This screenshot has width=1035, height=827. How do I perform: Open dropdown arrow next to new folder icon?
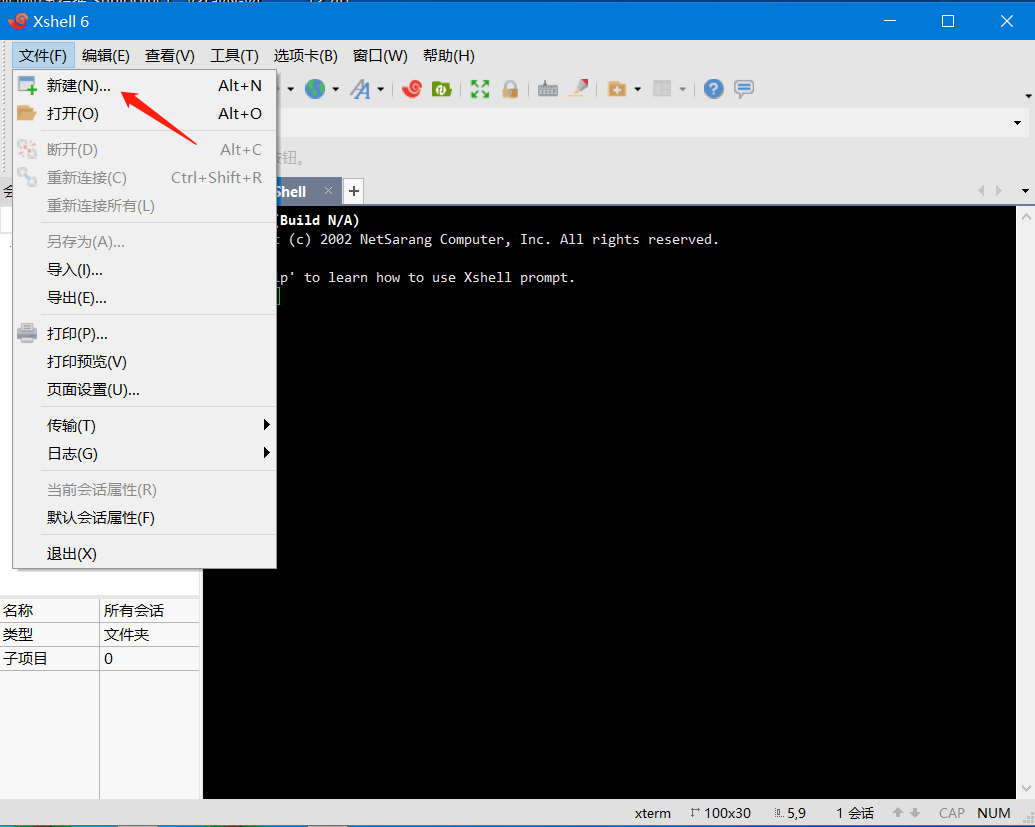(638, 89)
